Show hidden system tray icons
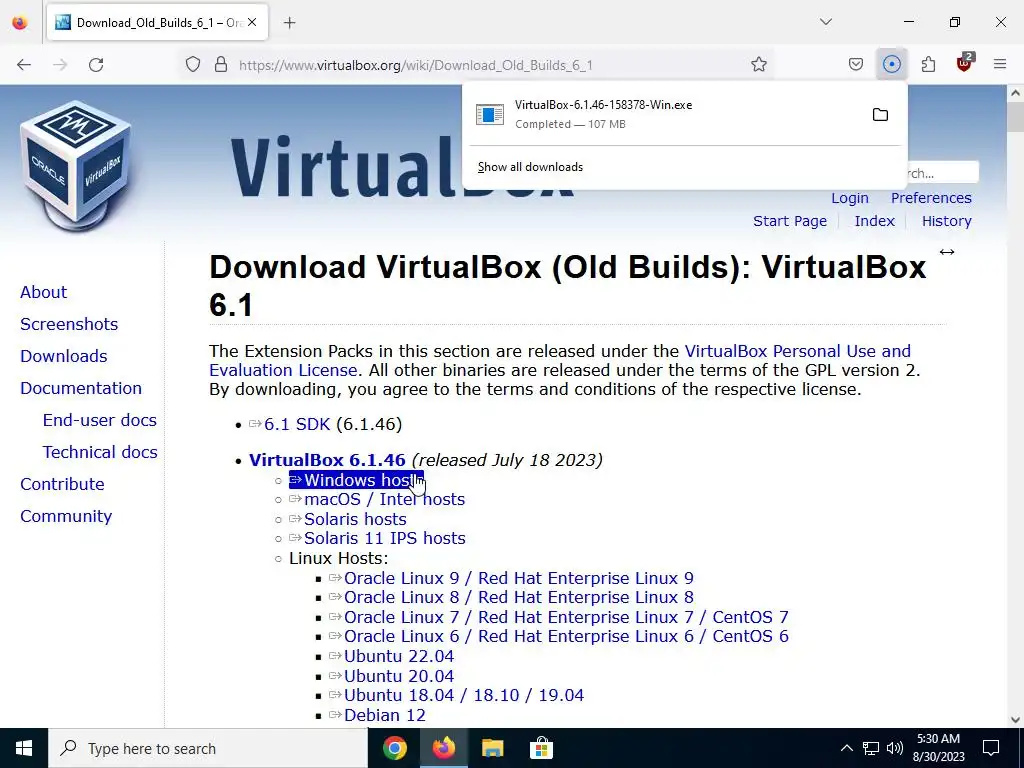 tap(846, 748)
